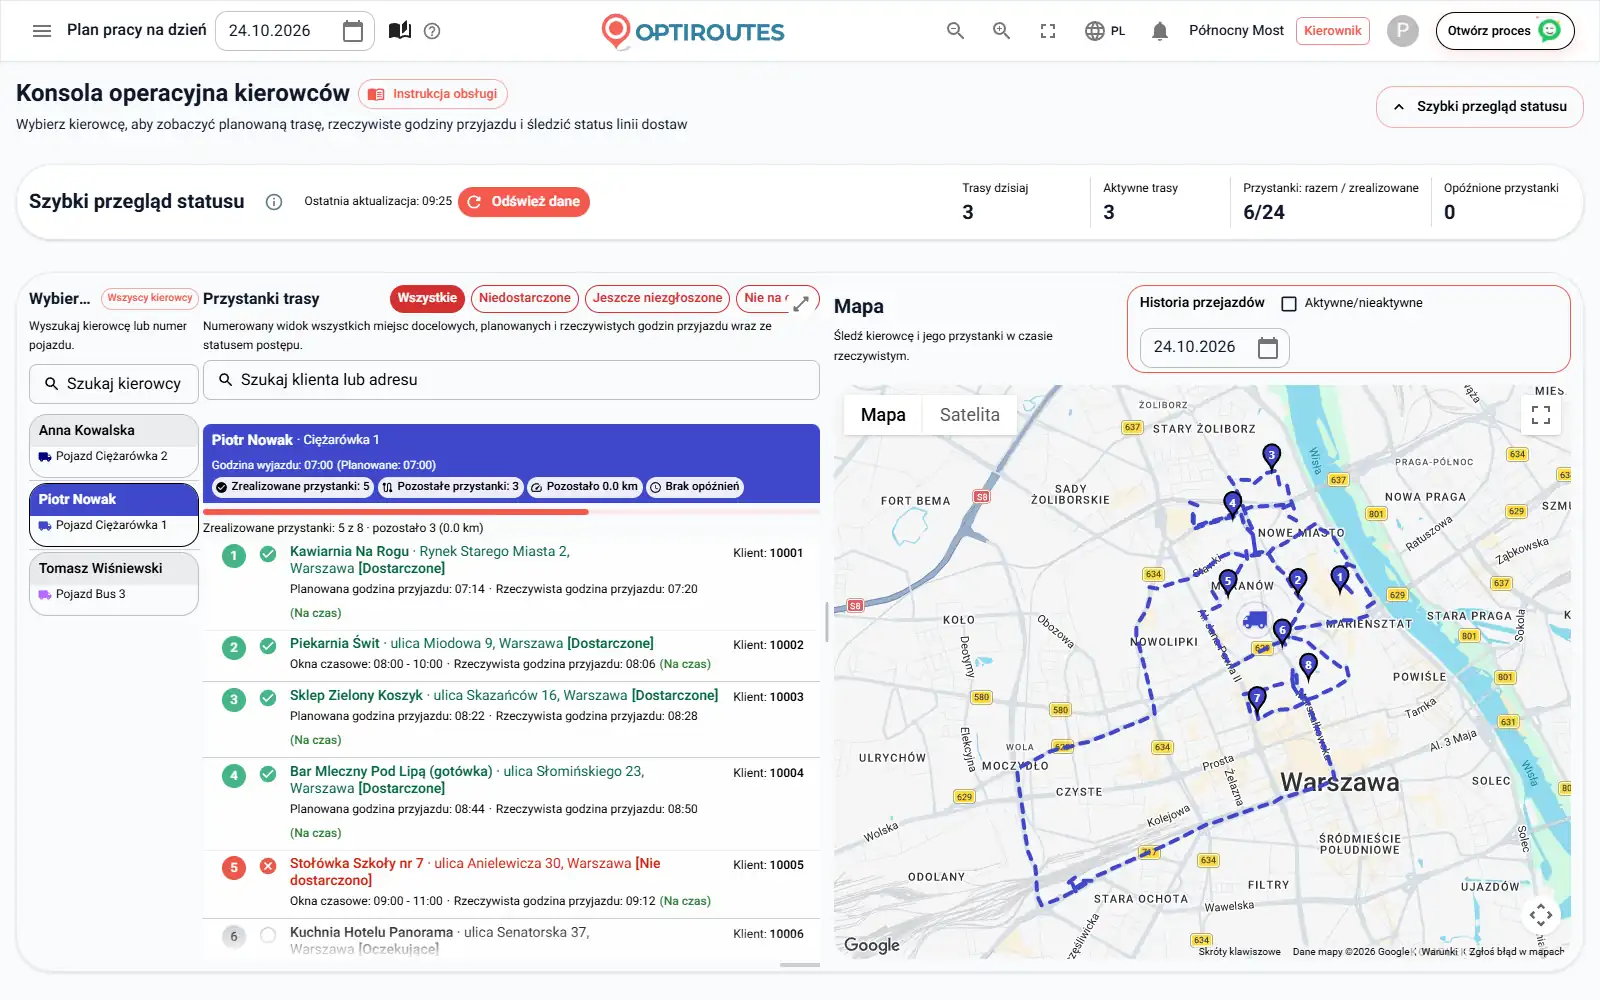Click Odśwież dane button

pyautogui.click(x=524, y=202)
